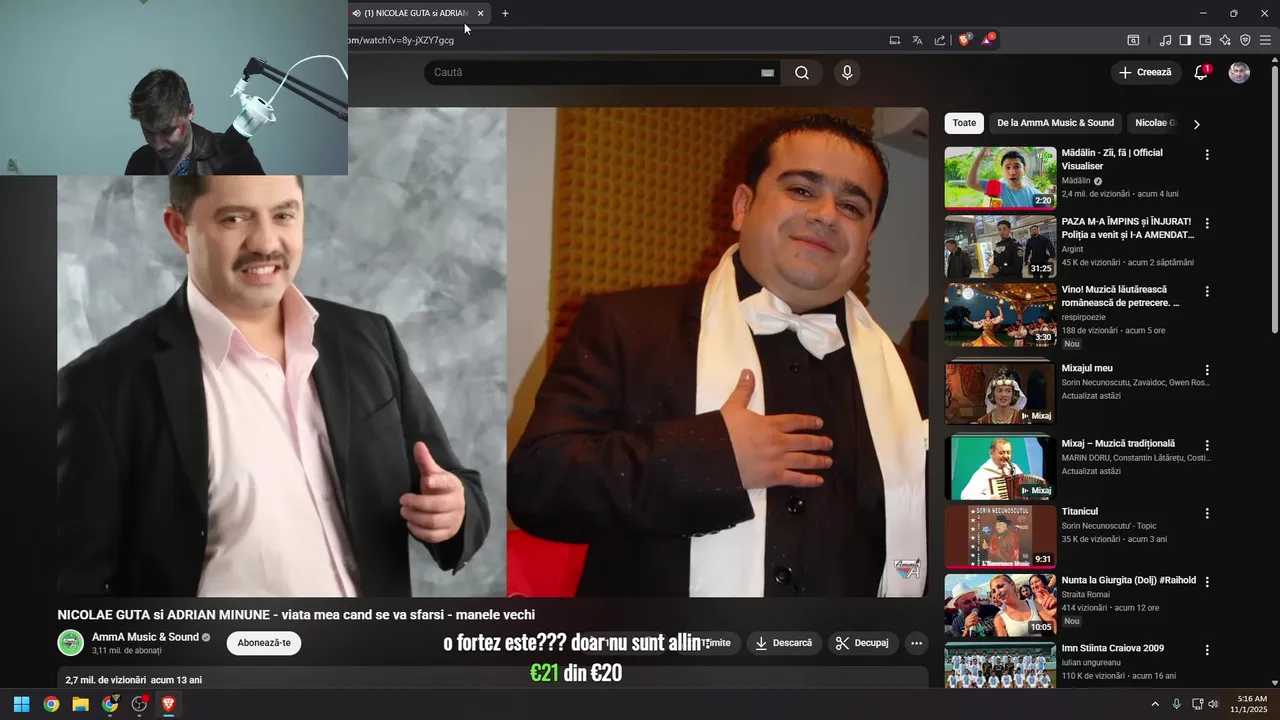
Task: Open more actions three-dot button under video
Action: (x=916, y=643)
